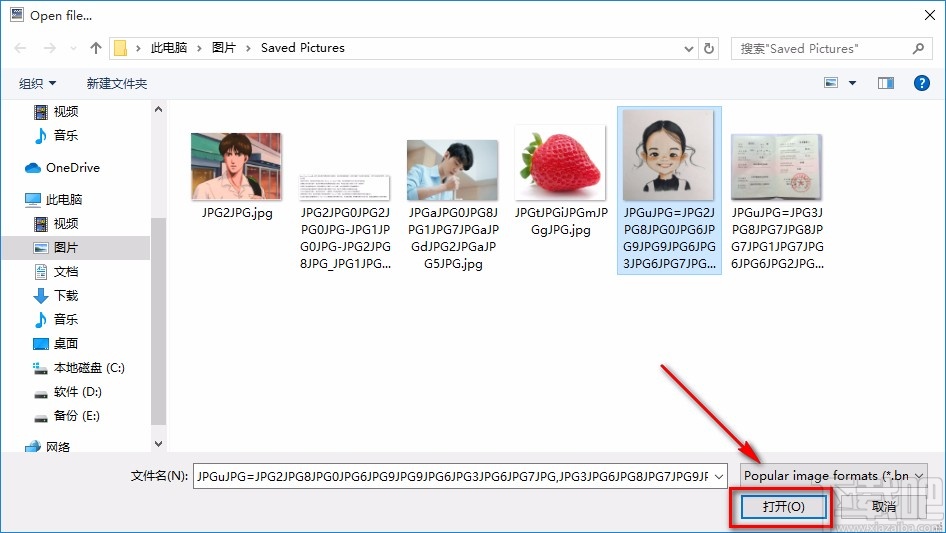The width and height of the screenshot is (946, 533).
Task: Click the file name ending GdJPG2JPGaJPG5JPG.jpg
Action: 453,238
